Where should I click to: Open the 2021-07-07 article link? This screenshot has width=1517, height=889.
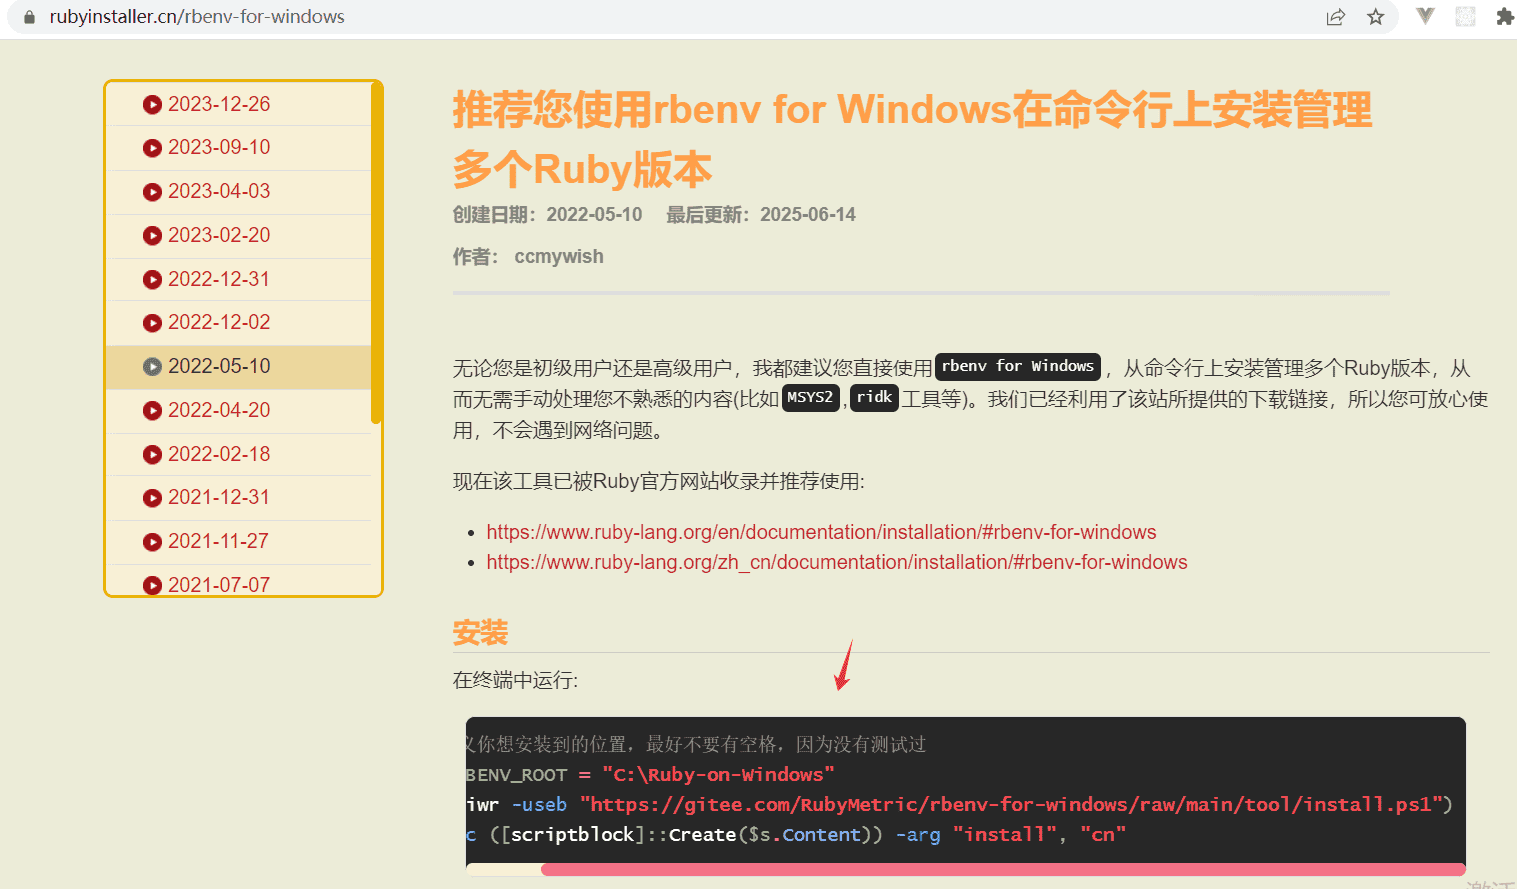point(219,585)
